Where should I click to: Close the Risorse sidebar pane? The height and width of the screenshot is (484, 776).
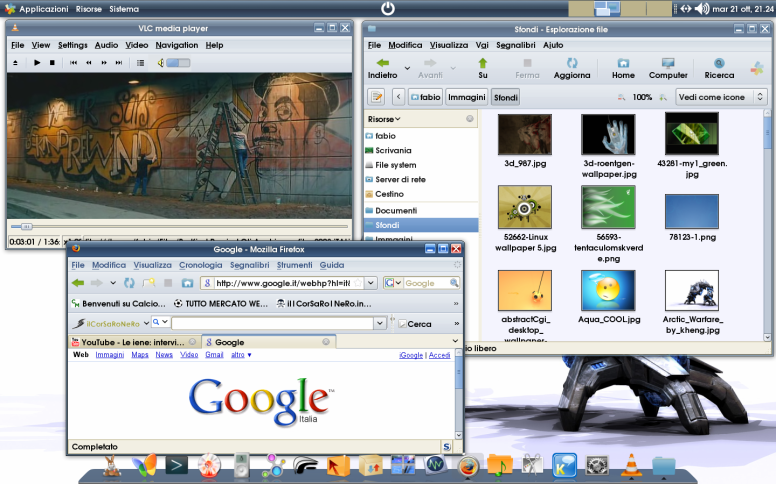(470, 119)
